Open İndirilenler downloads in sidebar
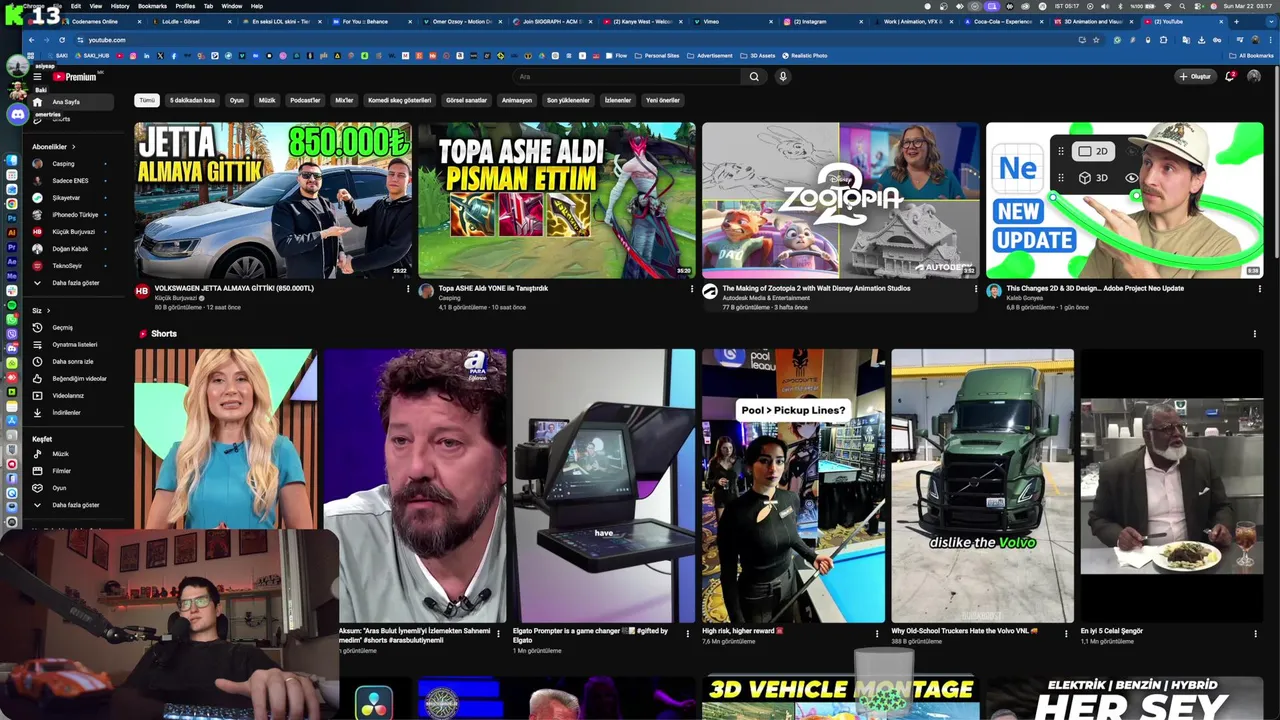The image size is (1280, 720). click(72, 412)
